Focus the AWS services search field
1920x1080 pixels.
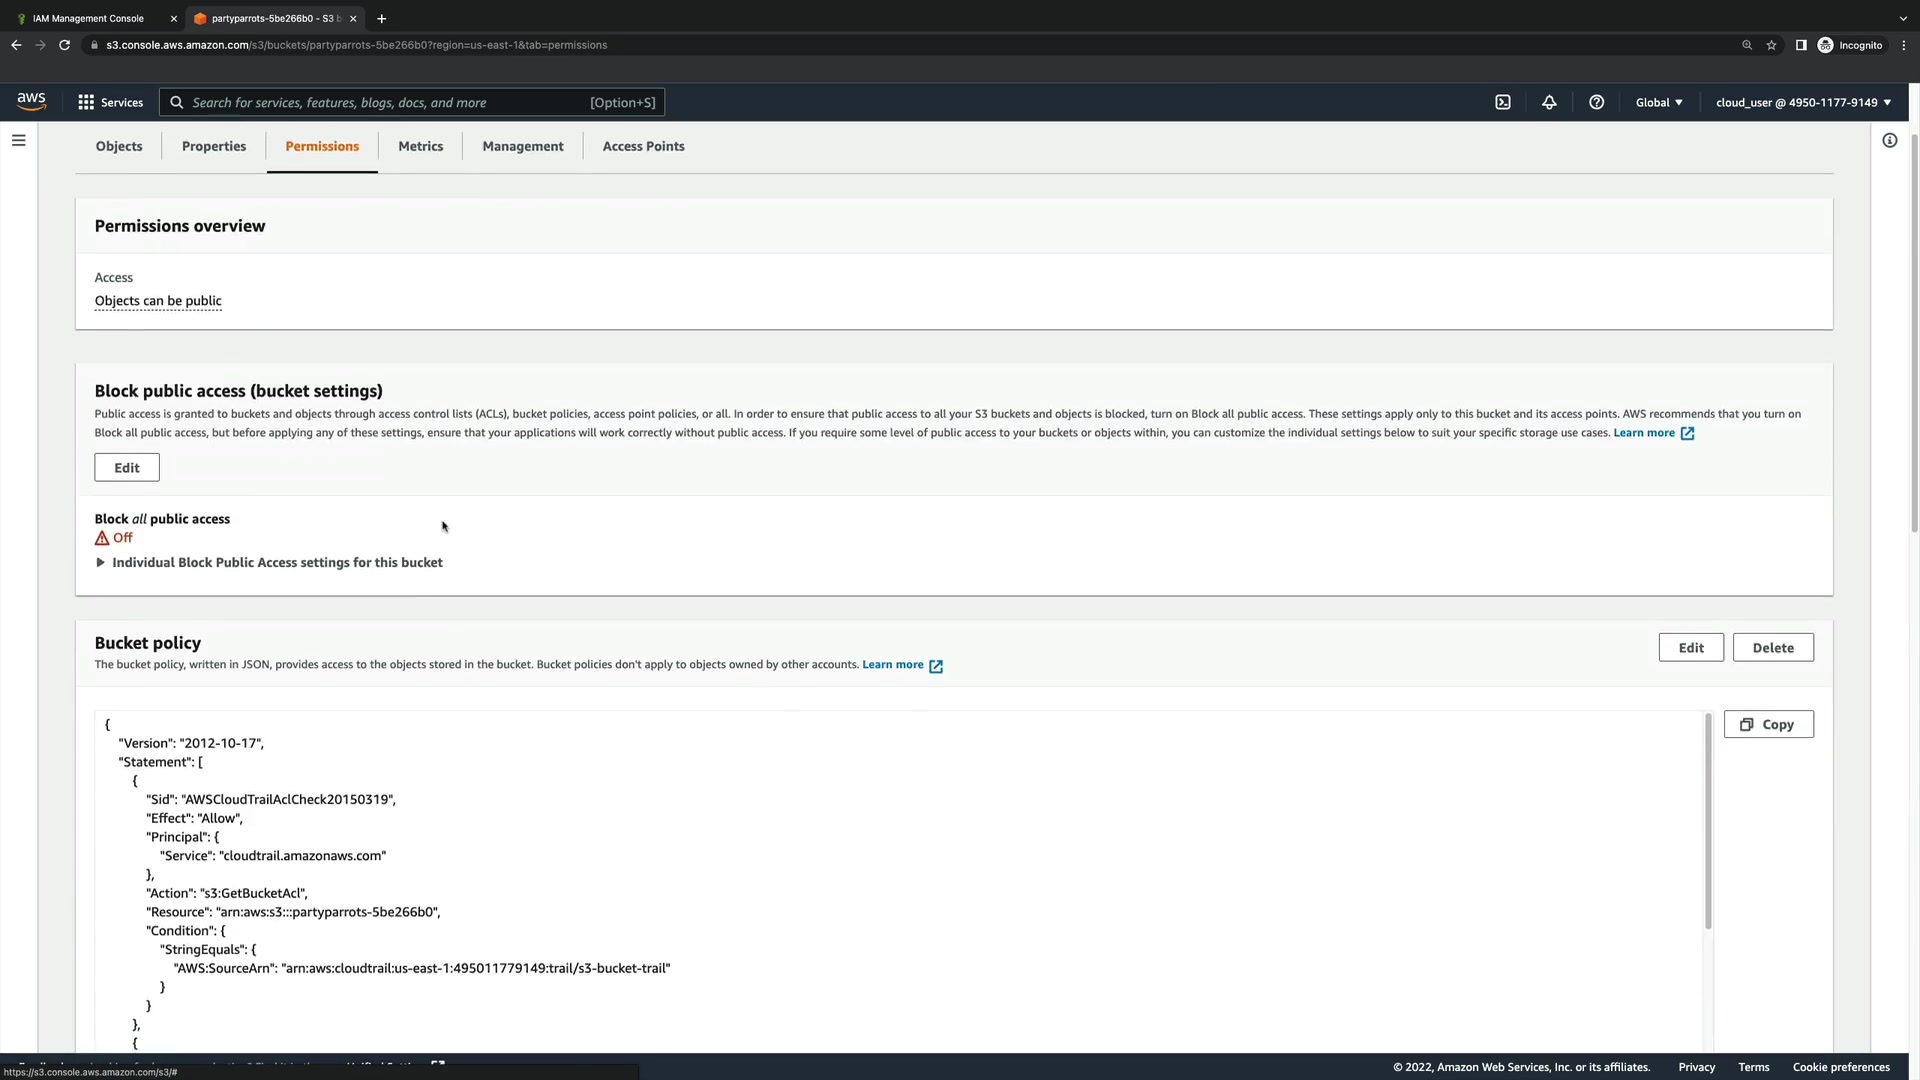390,102
